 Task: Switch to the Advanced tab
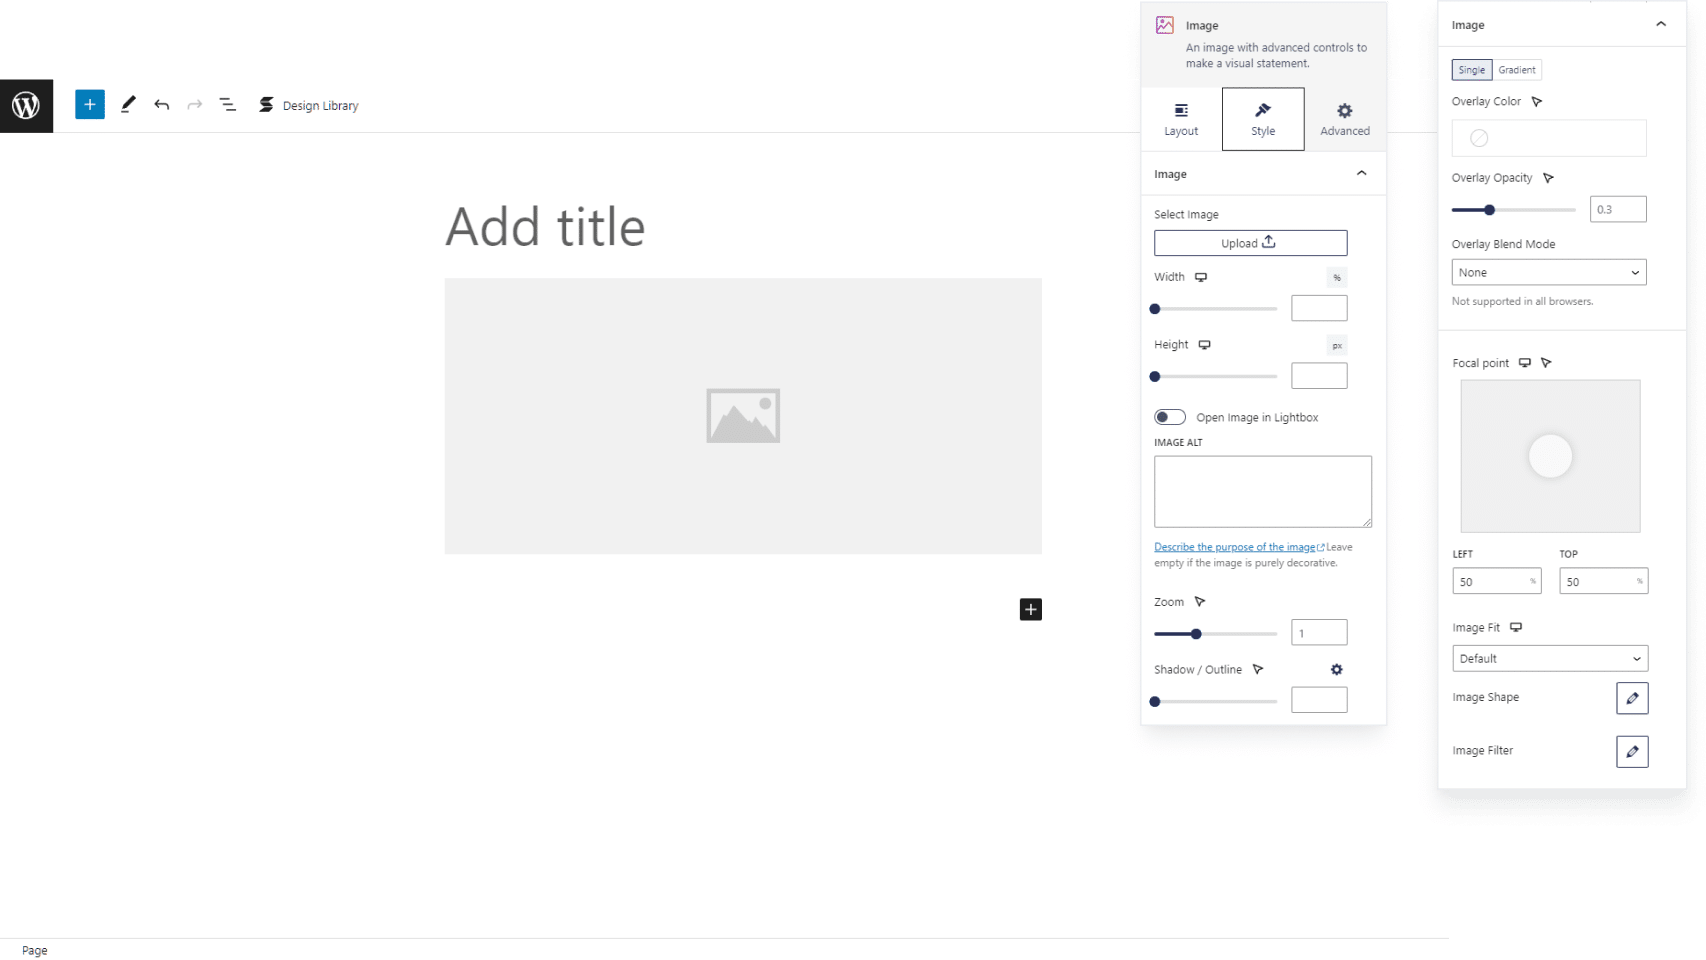[x=1344, y=119]
